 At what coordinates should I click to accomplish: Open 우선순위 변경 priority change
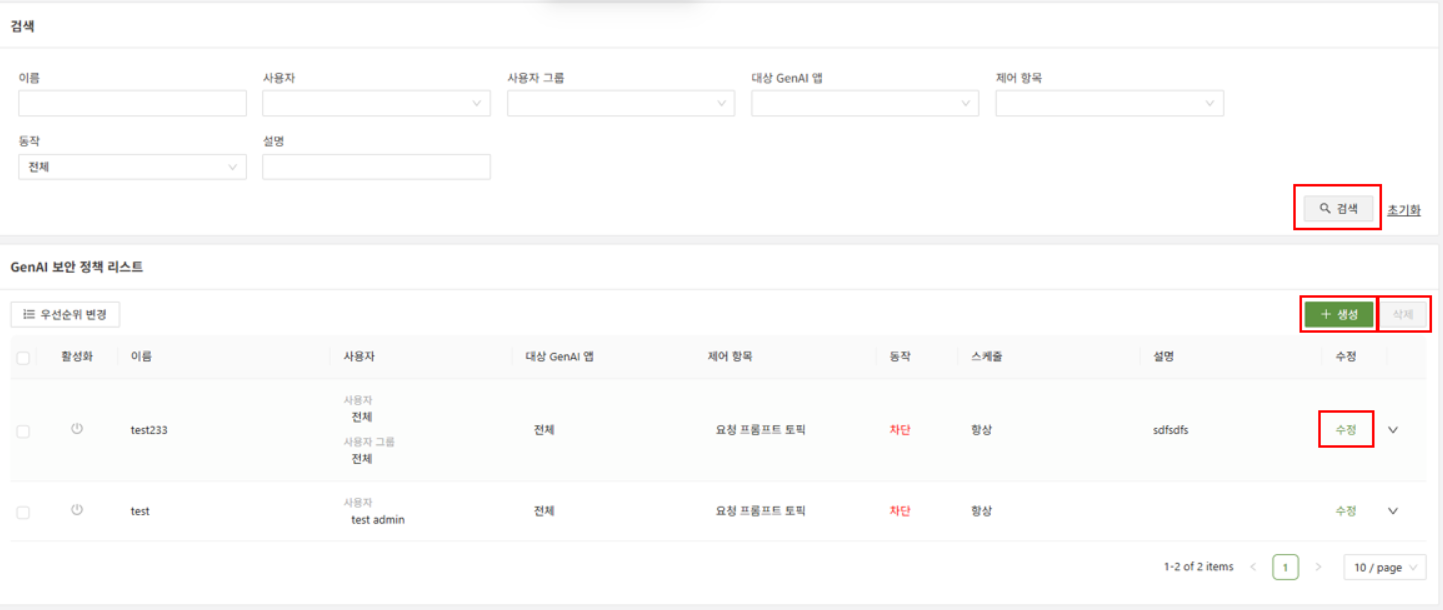point(65,314)
